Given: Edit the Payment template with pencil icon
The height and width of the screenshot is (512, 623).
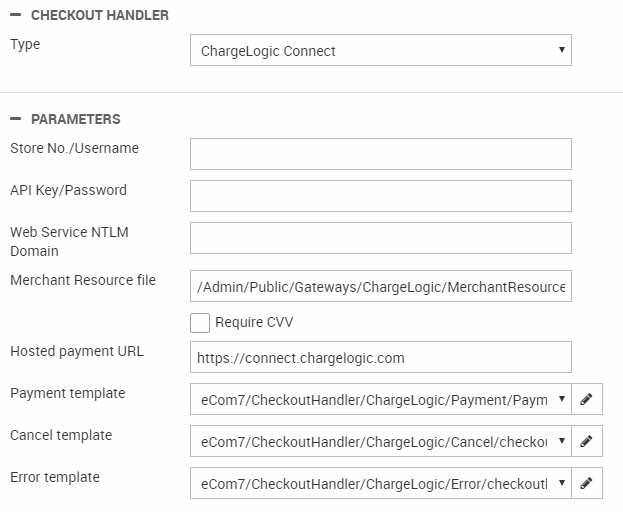Looking at the screenshot, I should pyautogui.click(x=587, y=400).
